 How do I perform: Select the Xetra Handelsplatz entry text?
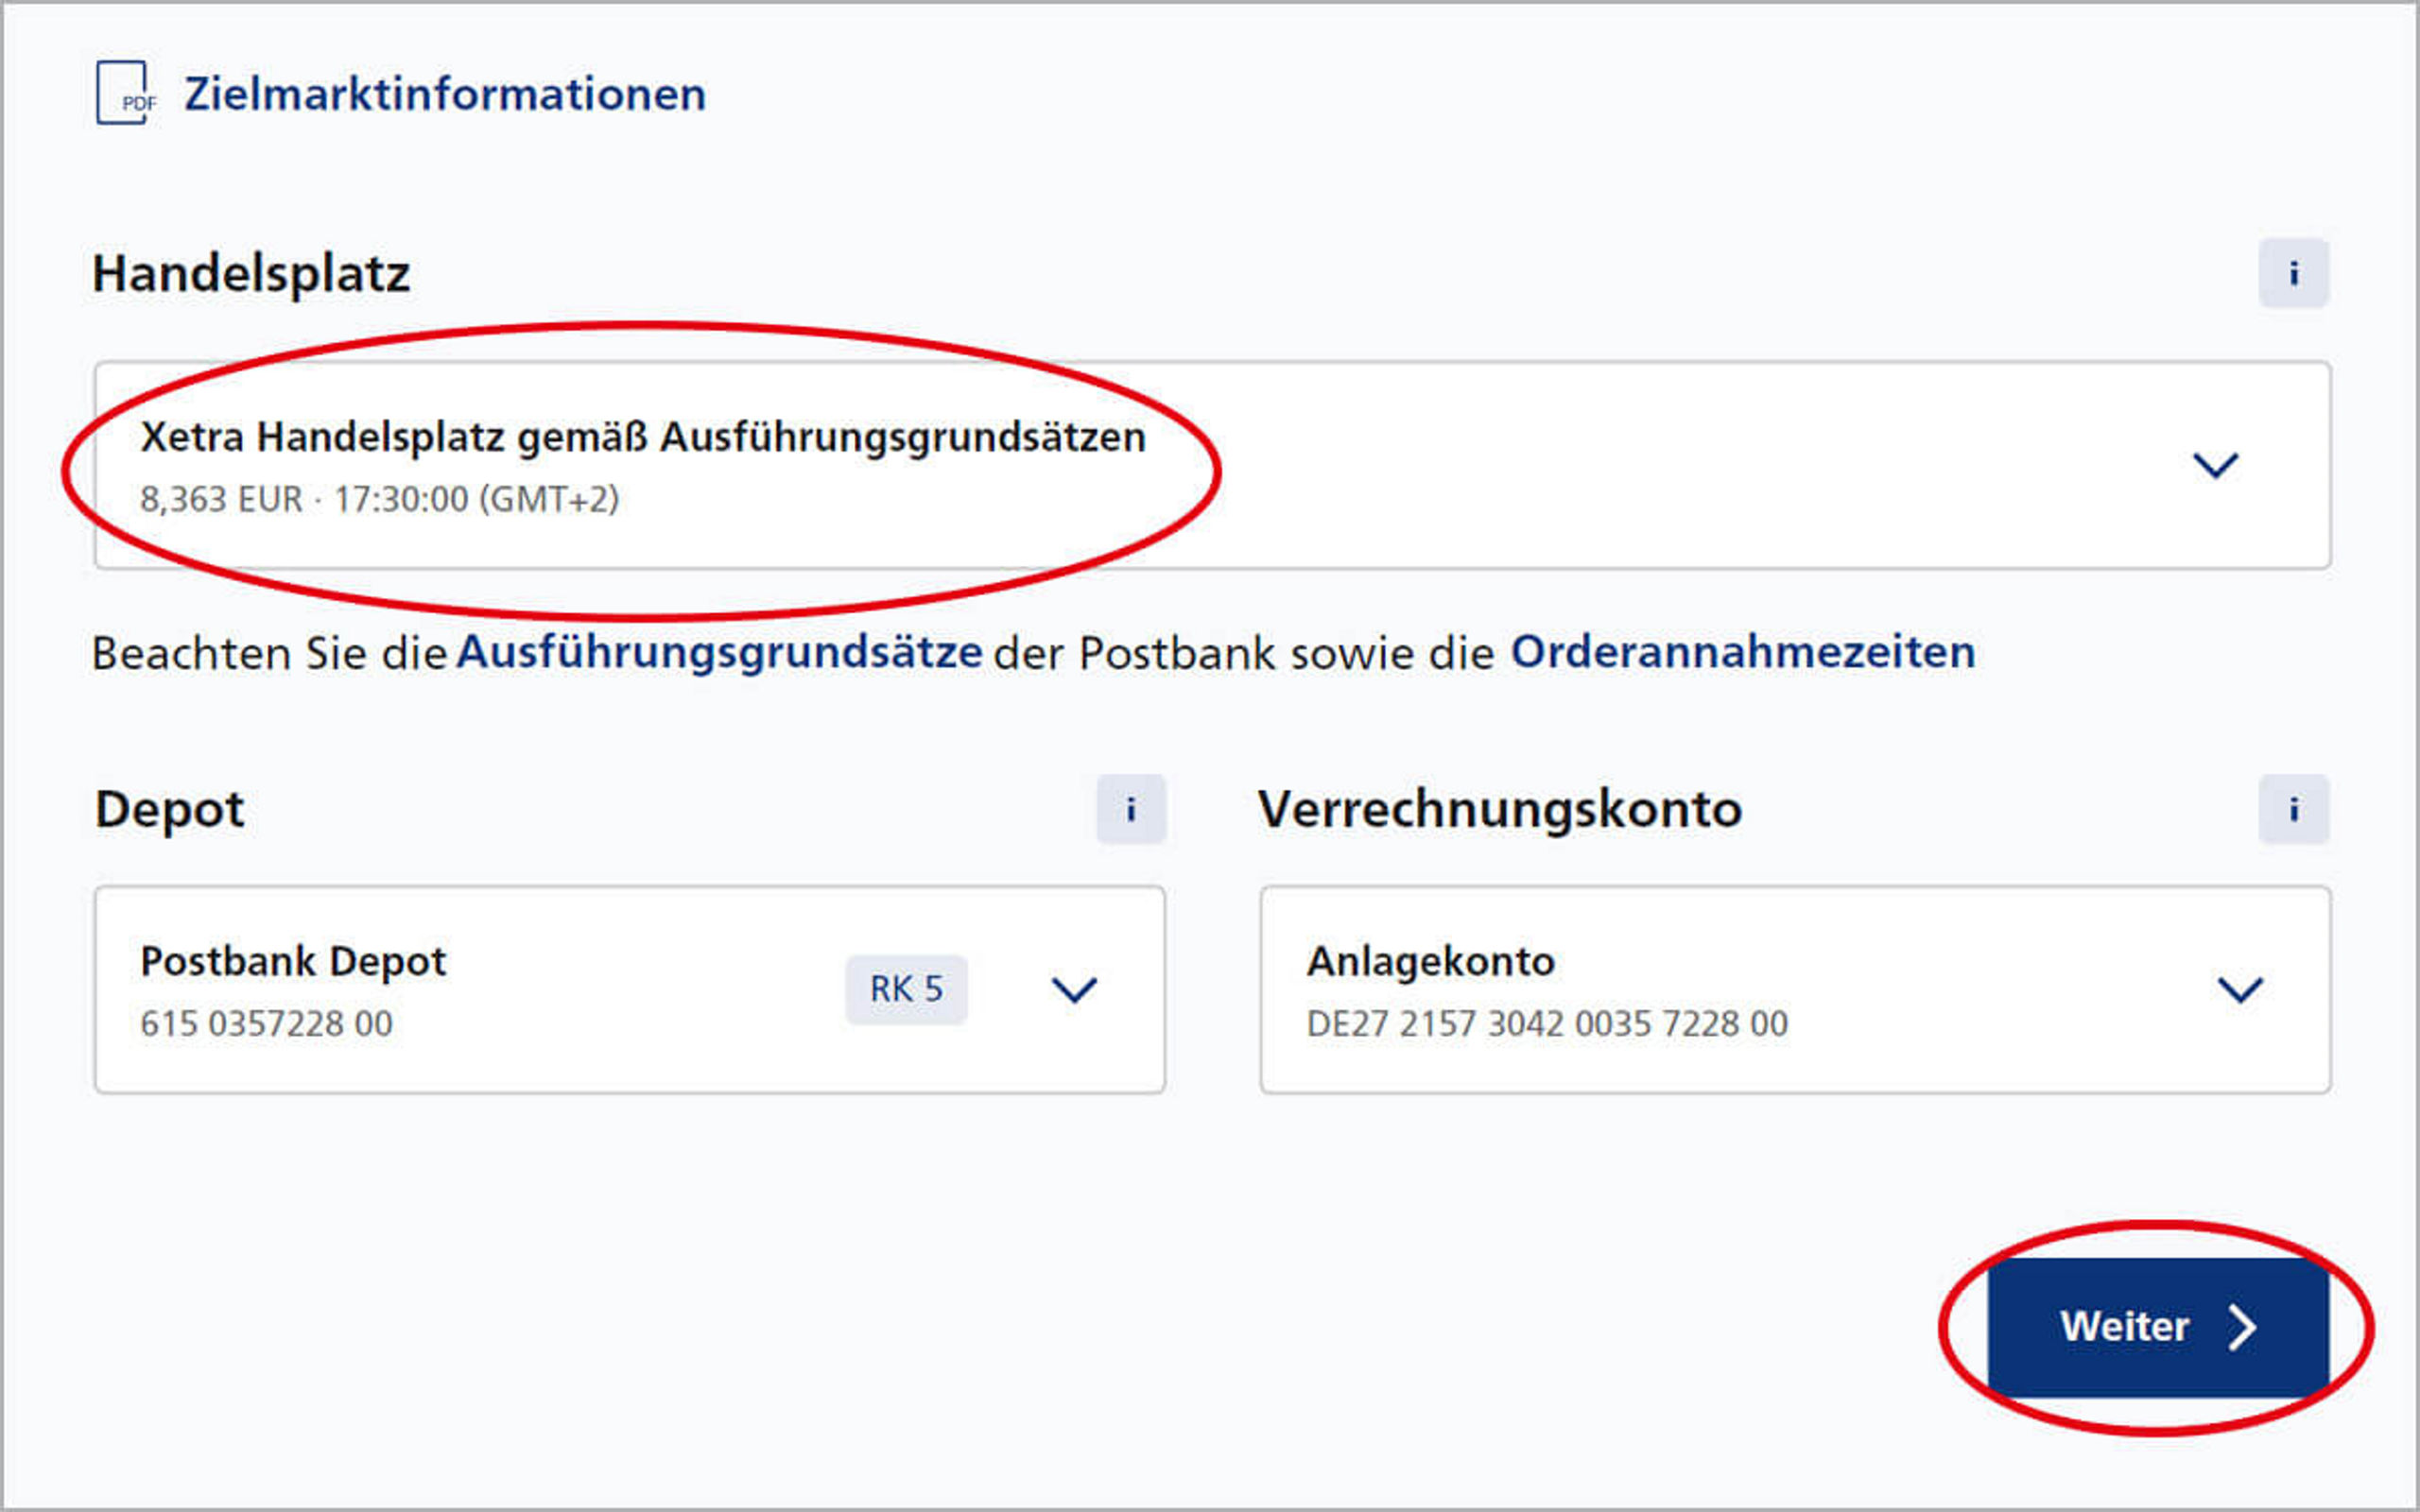[643, 437]
